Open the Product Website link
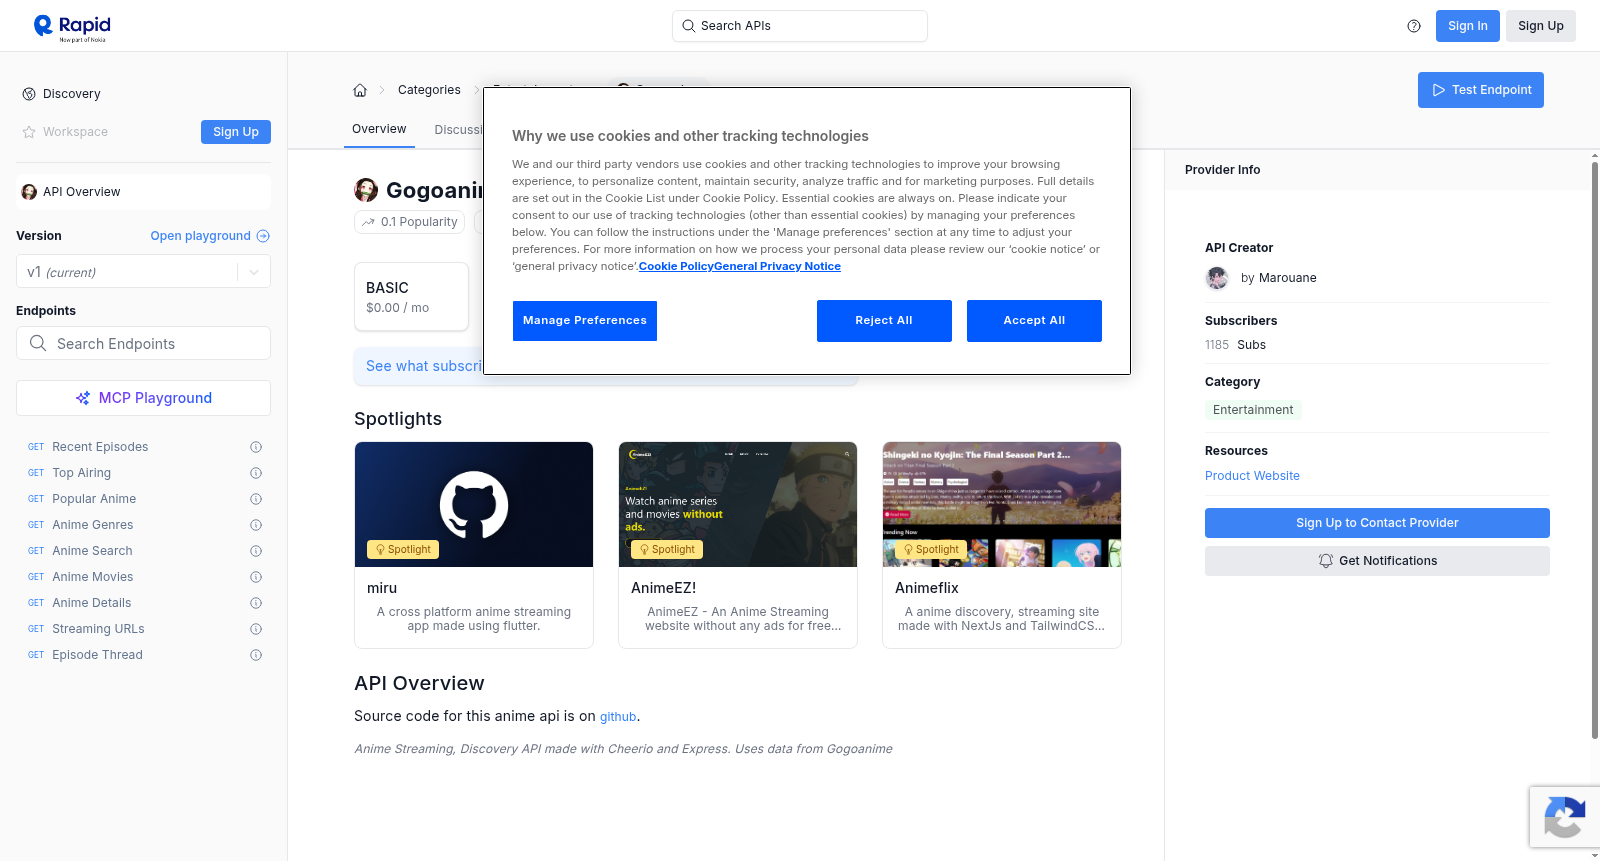The image size is (1600, 861). [1252, 476]
